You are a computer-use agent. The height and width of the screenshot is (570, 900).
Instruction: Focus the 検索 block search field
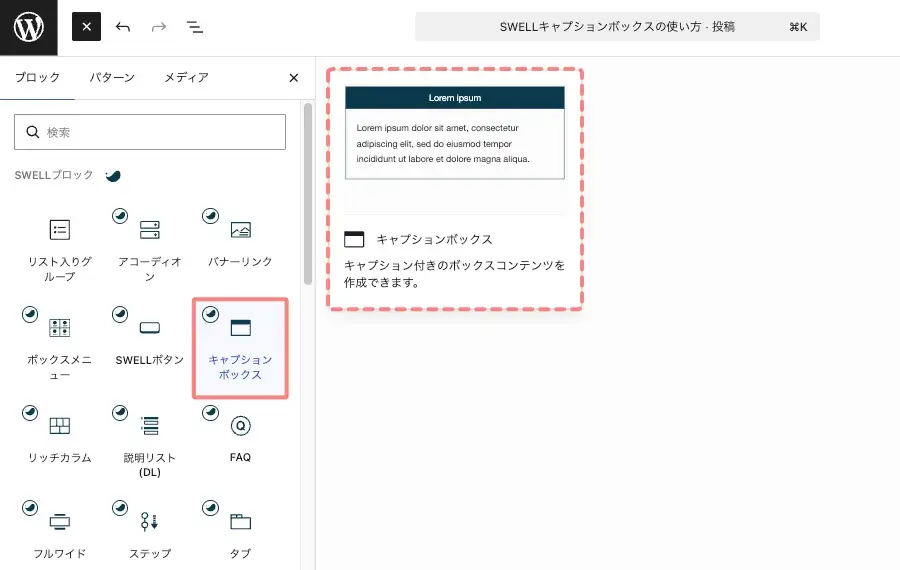tap(150, 132)
